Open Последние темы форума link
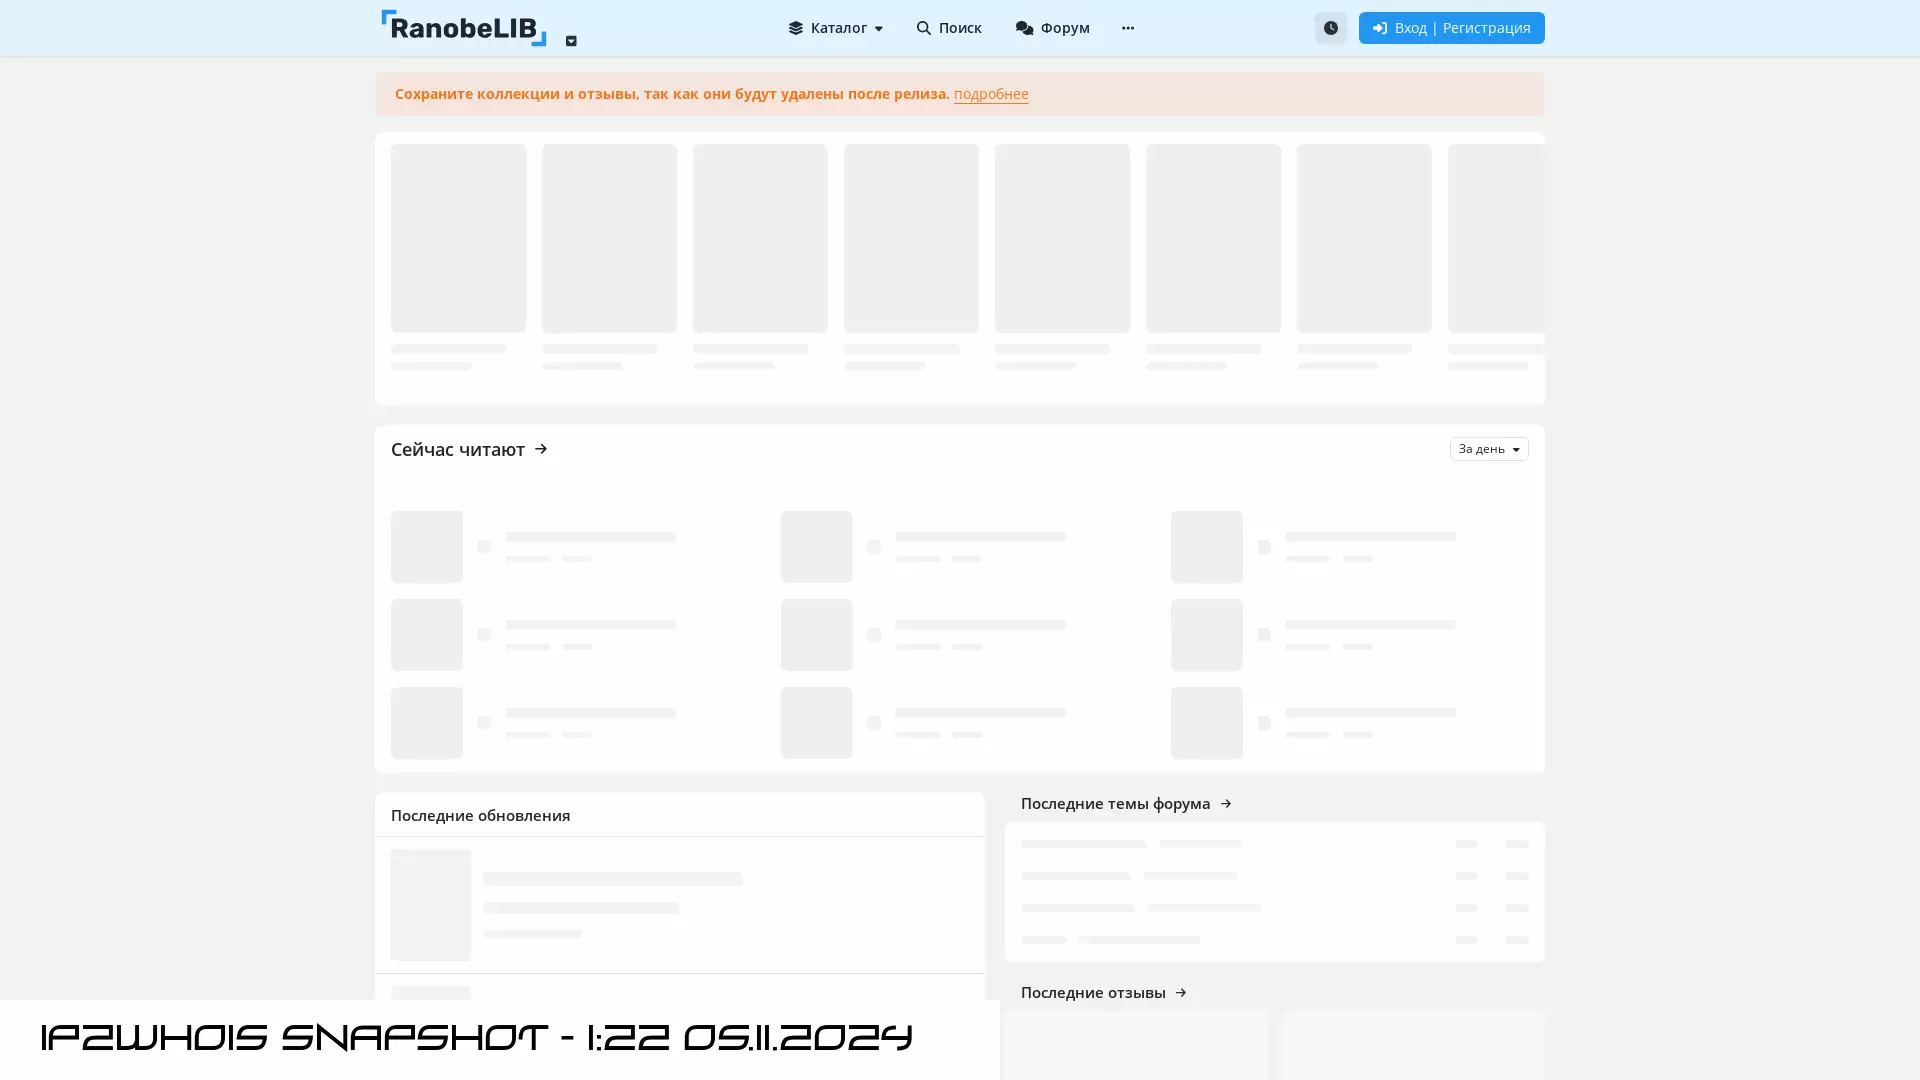The width and height of the screenshot is (1920, 1080). point(1126,804)
